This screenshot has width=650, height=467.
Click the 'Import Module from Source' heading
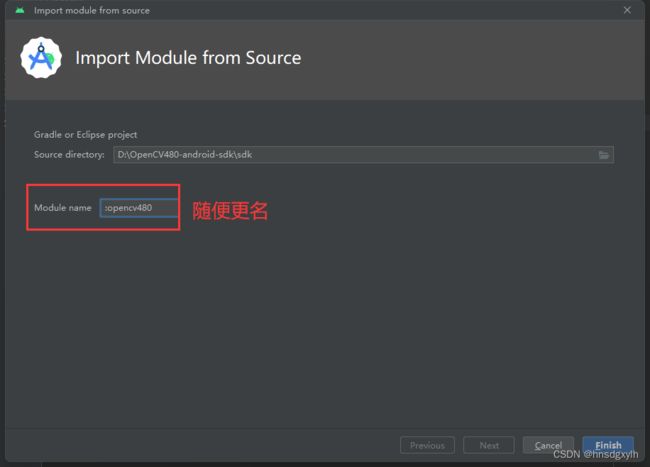[188, 58]
